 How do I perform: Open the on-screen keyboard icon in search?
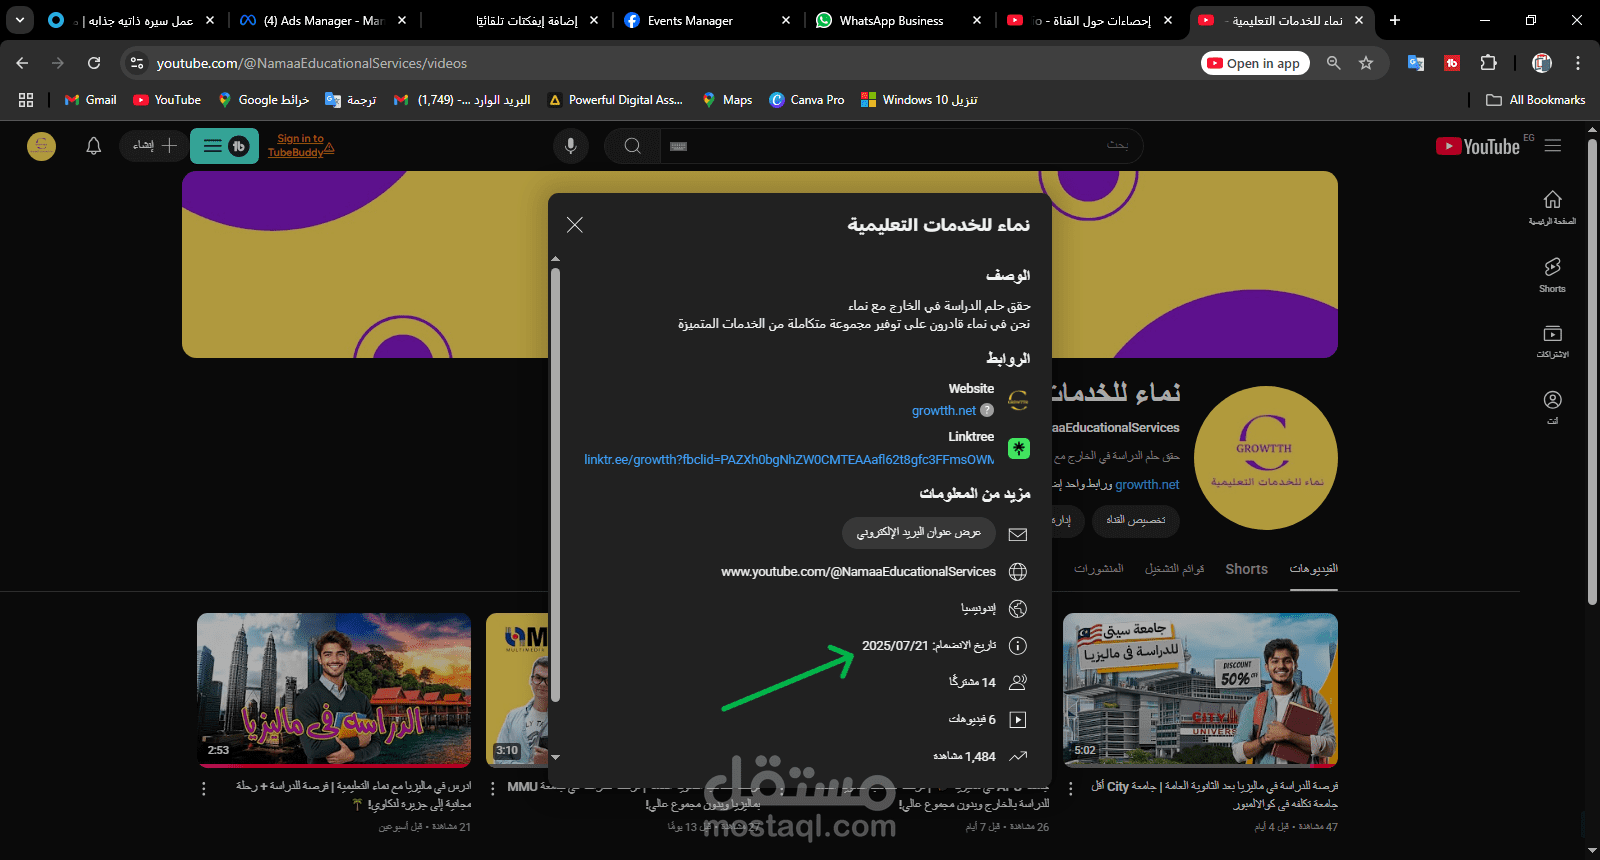(678, 146)
